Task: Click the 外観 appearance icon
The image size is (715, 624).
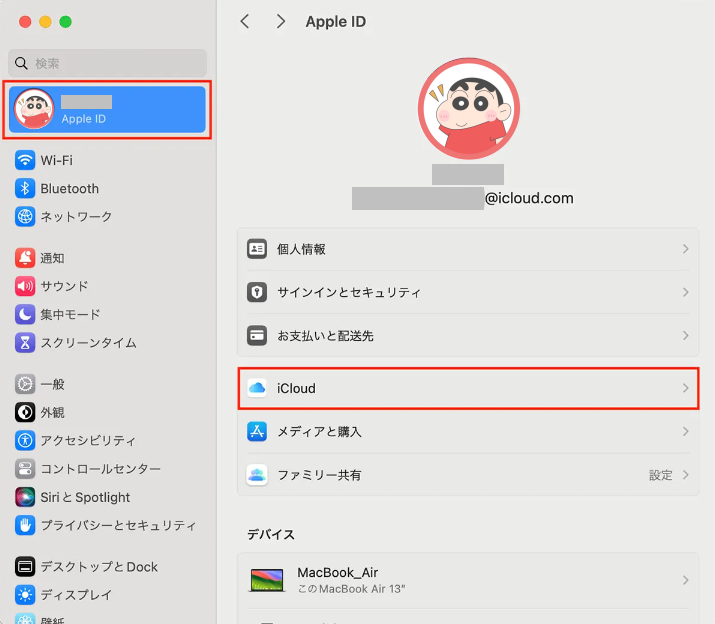Action: click(25, 413)
